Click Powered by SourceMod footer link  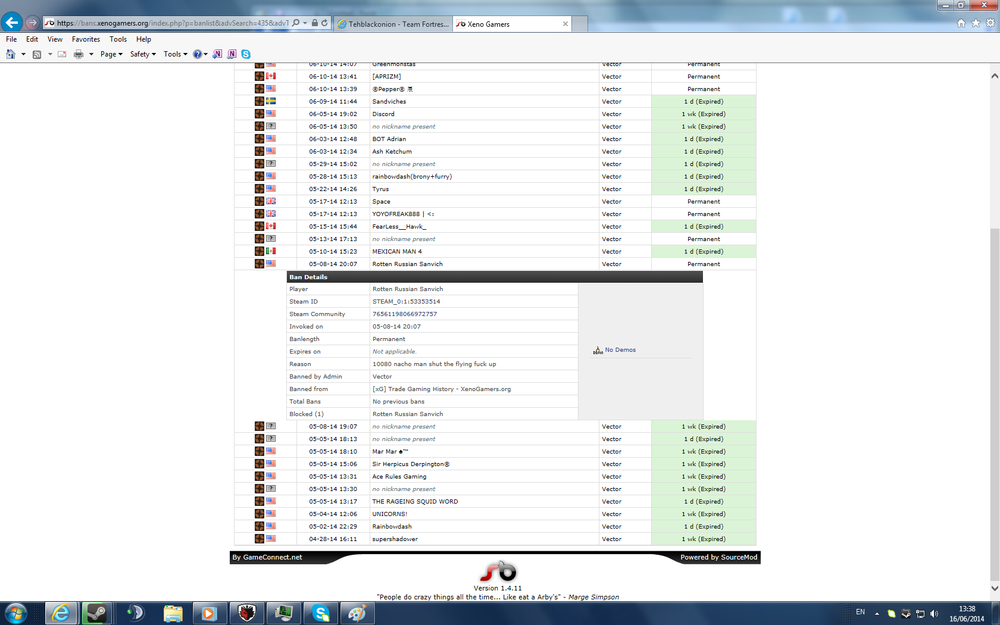point(719,557)
